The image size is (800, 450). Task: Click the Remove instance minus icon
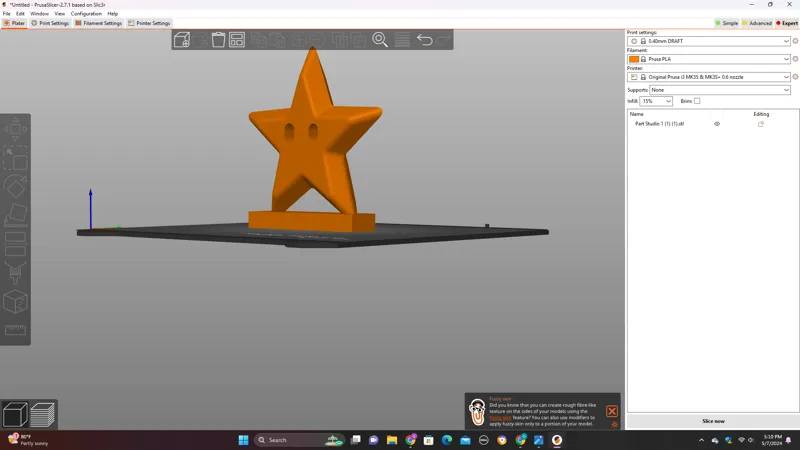point(317,40)
